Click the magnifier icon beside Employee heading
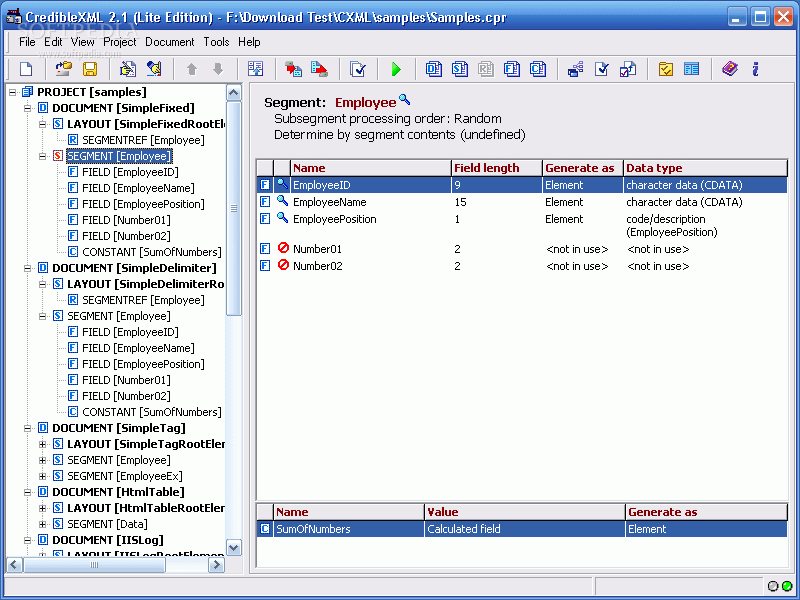 pos(405,99)
